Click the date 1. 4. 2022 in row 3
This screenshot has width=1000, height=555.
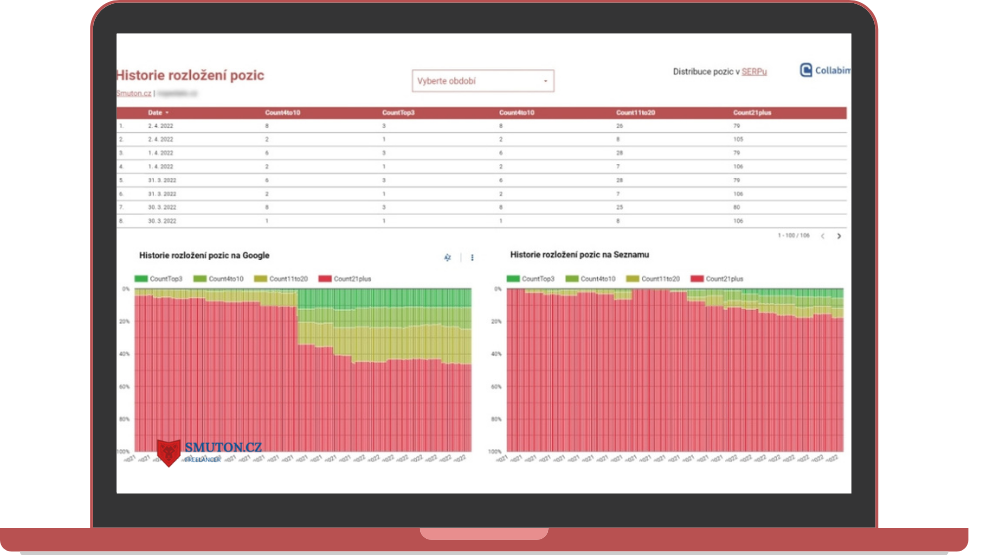(161, 153)
